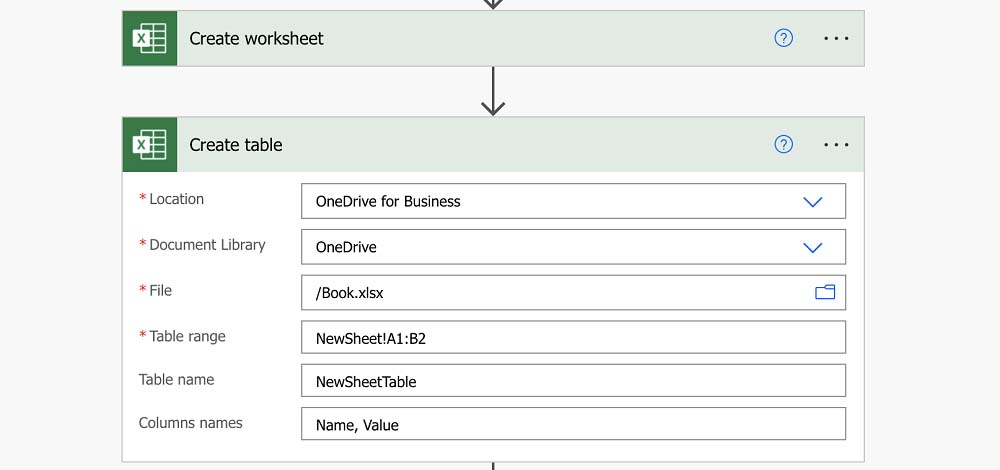
Task: Open the Create worksheet ellipsis menu
Action: coord(836,38)
